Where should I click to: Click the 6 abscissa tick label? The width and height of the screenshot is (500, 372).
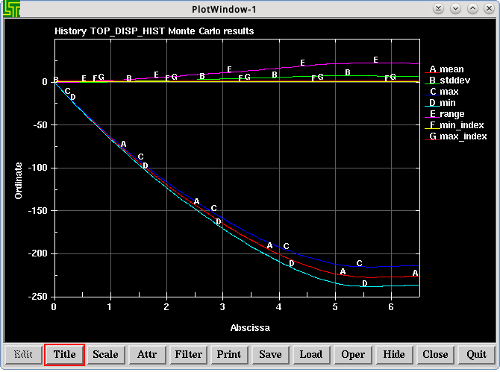[391, 306]
